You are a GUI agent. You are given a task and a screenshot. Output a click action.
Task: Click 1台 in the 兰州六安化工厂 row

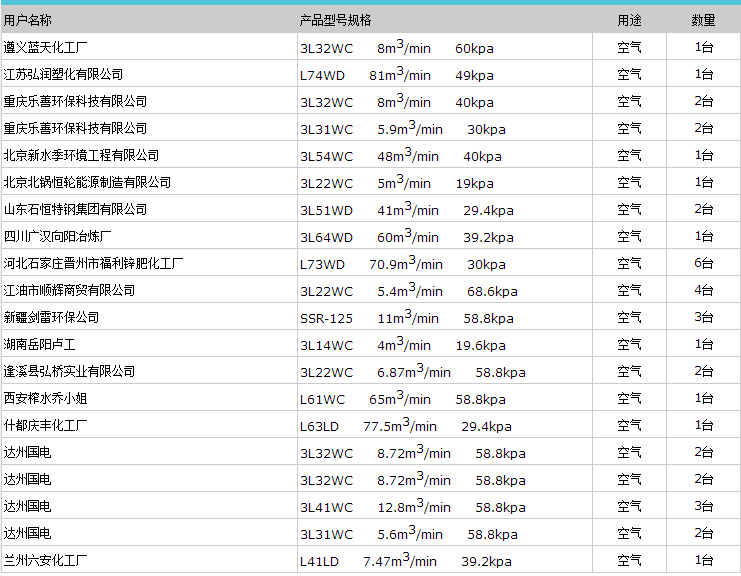click(x=703, y=559)
